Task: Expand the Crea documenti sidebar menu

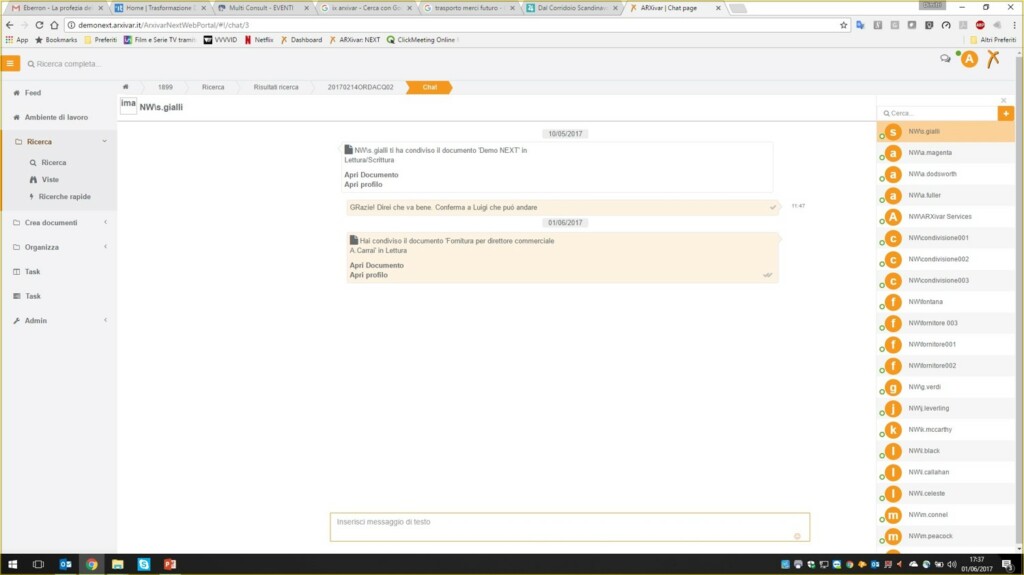Action: coord(105,222)
